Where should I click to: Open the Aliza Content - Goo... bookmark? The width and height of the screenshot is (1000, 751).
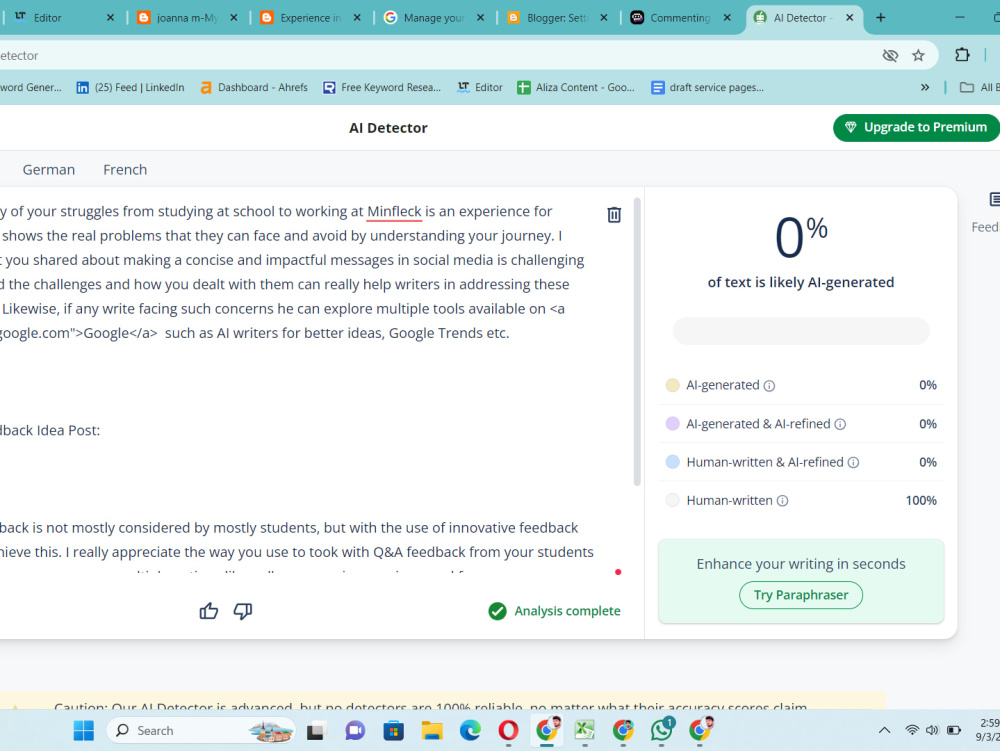(576, 87)
